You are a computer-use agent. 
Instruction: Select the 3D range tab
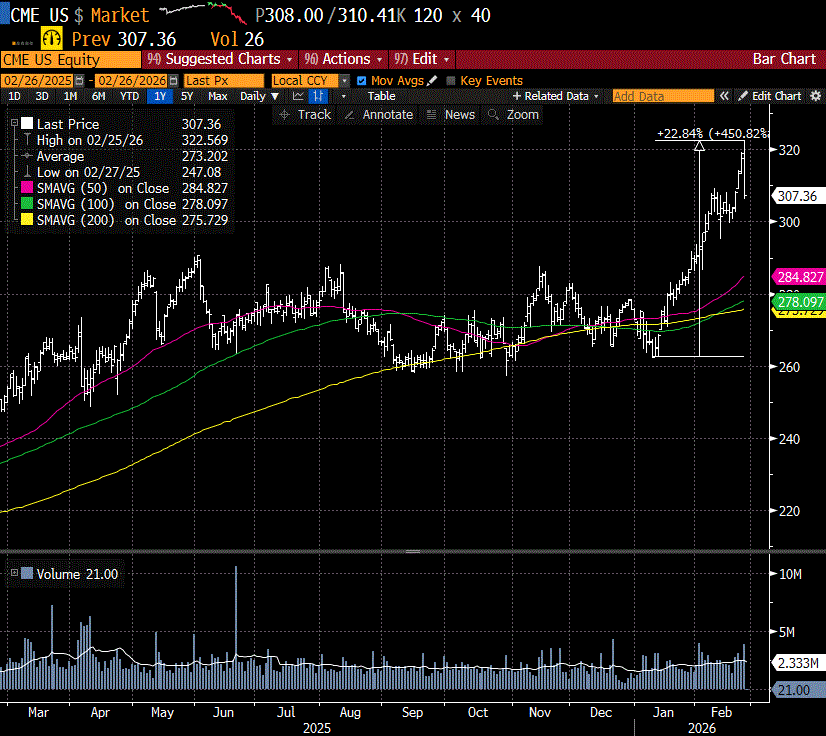tap(42, 96)
